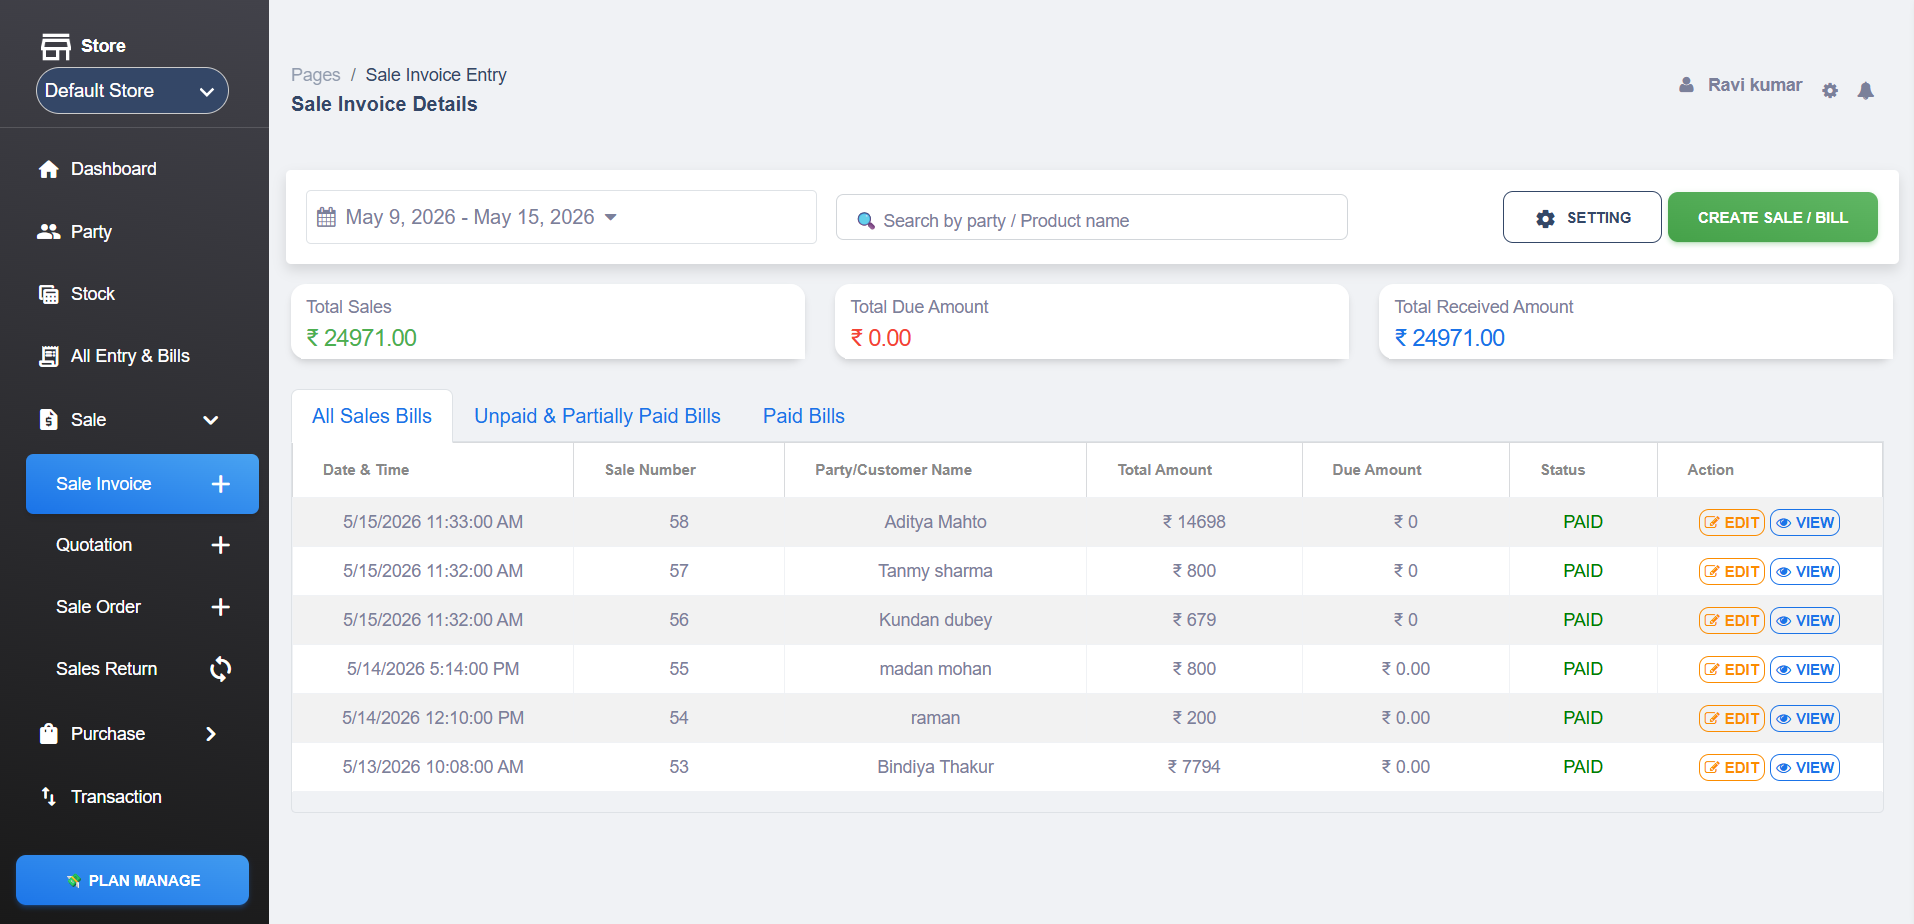View sale number 58 for Aditya Mahto

1805,522
